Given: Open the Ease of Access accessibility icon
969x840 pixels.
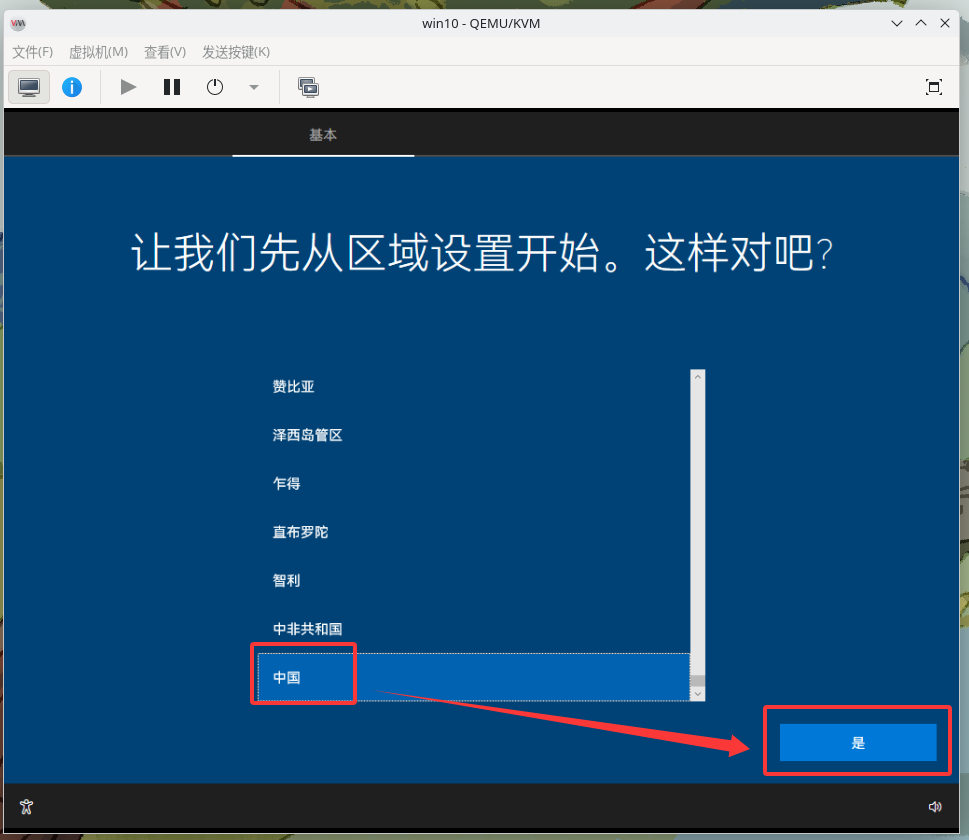Looking at the screenshot, I should tap(26, 806).
